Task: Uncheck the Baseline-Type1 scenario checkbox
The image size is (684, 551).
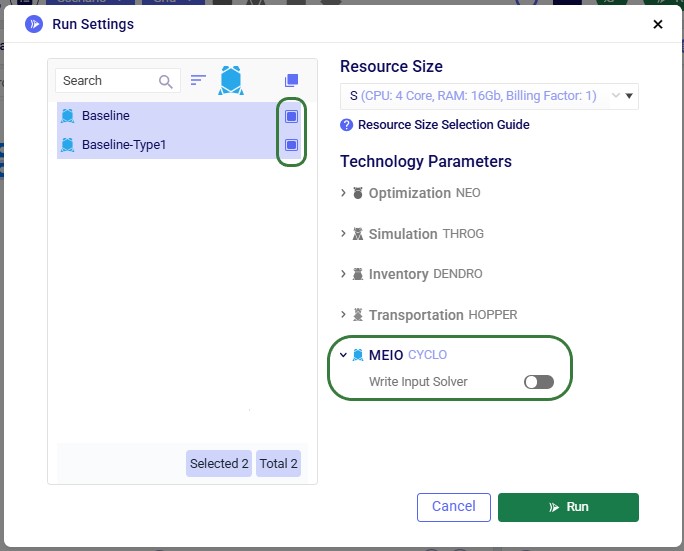Action: tap(291, 145)
